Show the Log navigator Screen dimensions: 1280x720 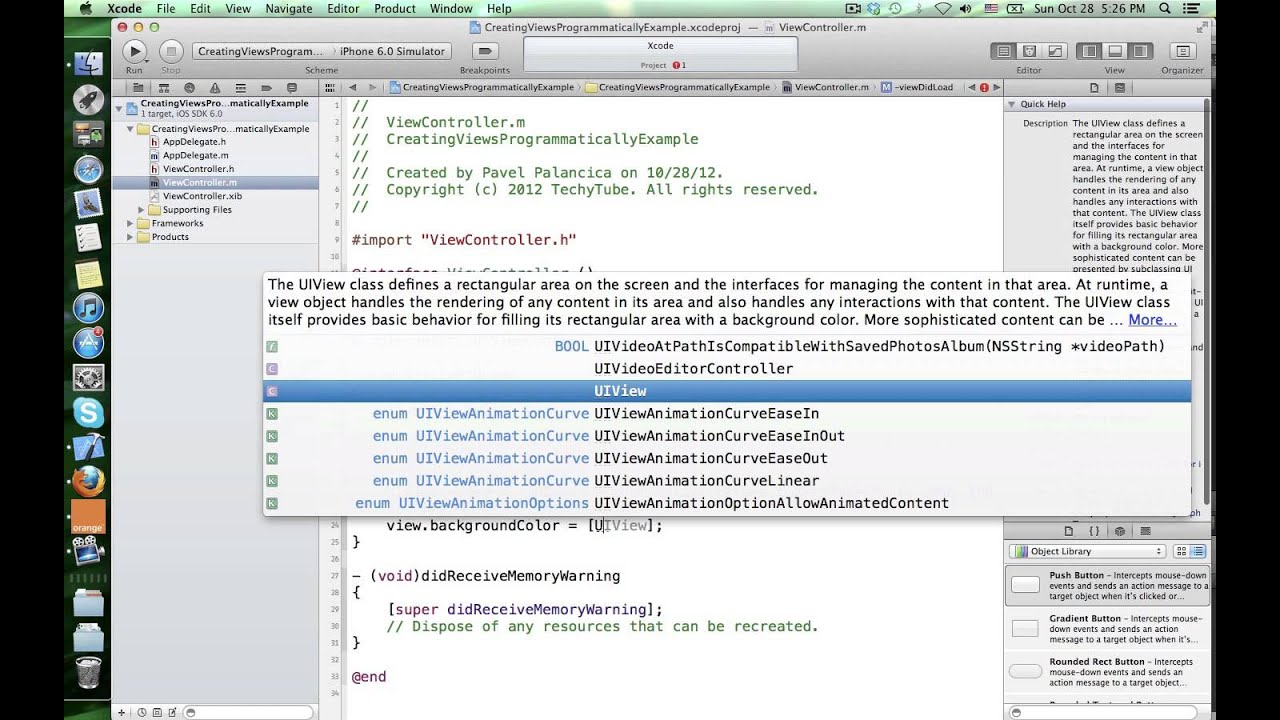pos(292,88)
